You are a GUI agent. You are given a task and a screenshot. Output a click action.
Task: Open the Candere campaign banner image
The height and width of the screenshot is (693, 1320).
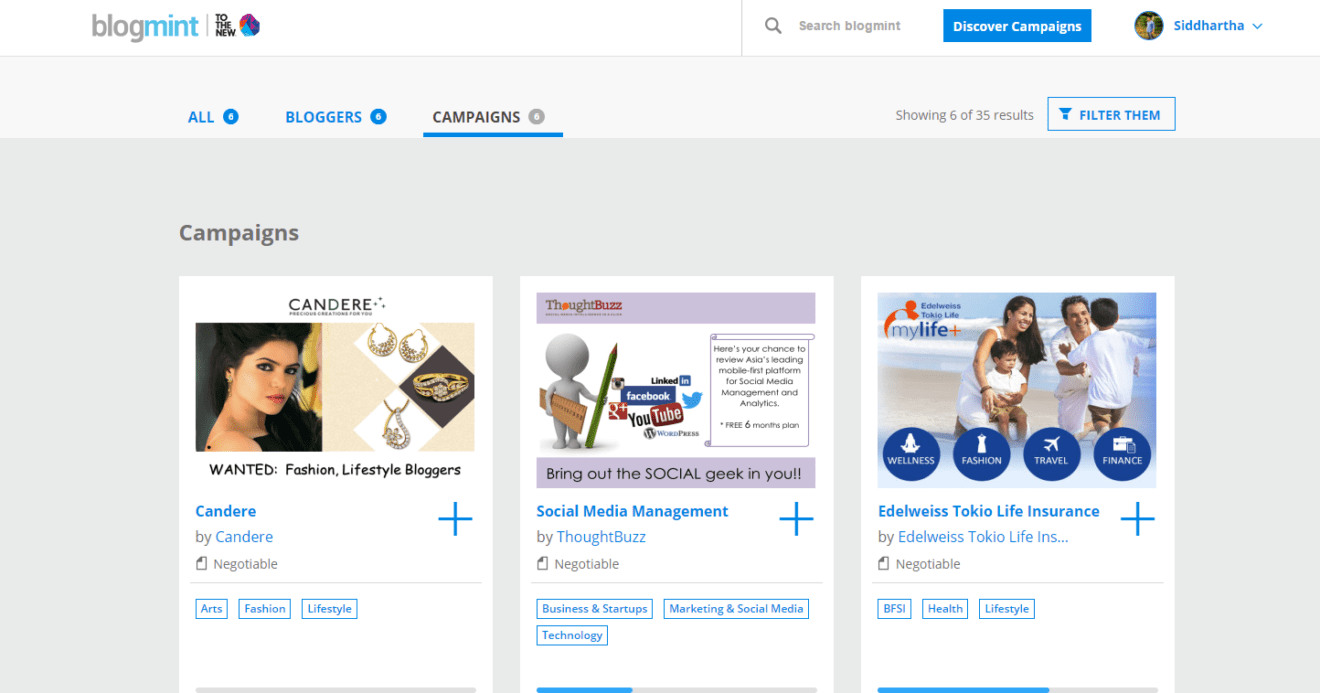coord(335,390)
